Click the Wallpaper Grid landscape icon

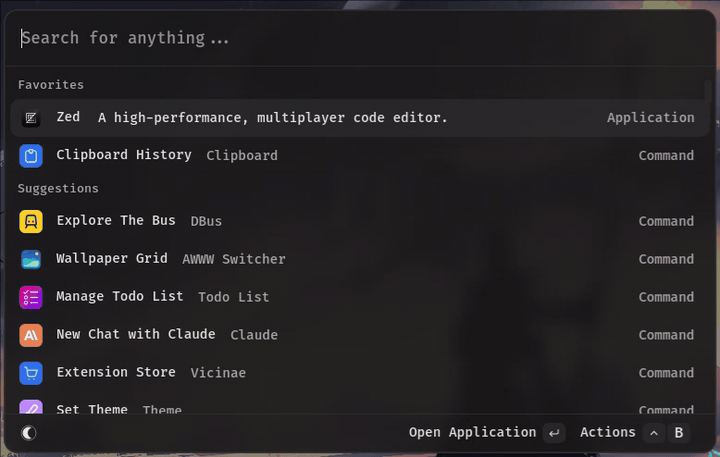[31, 259]
